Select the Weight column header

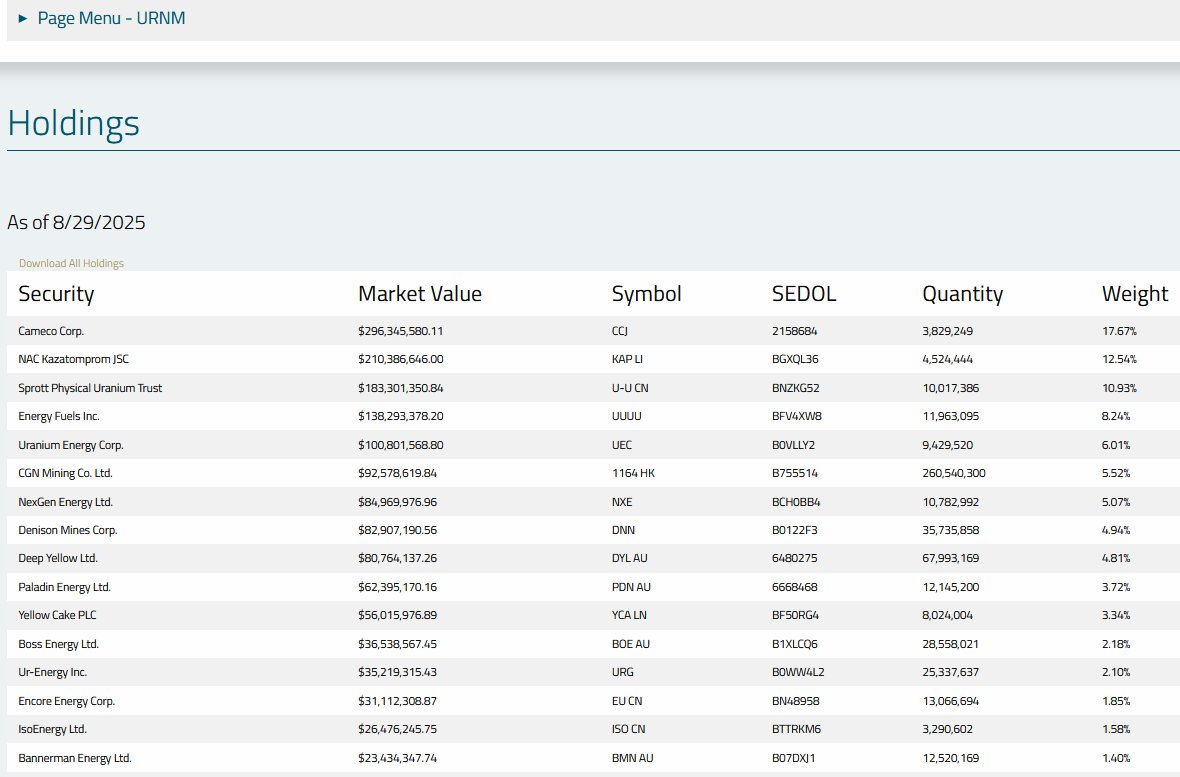click(x=1135, y=294)
